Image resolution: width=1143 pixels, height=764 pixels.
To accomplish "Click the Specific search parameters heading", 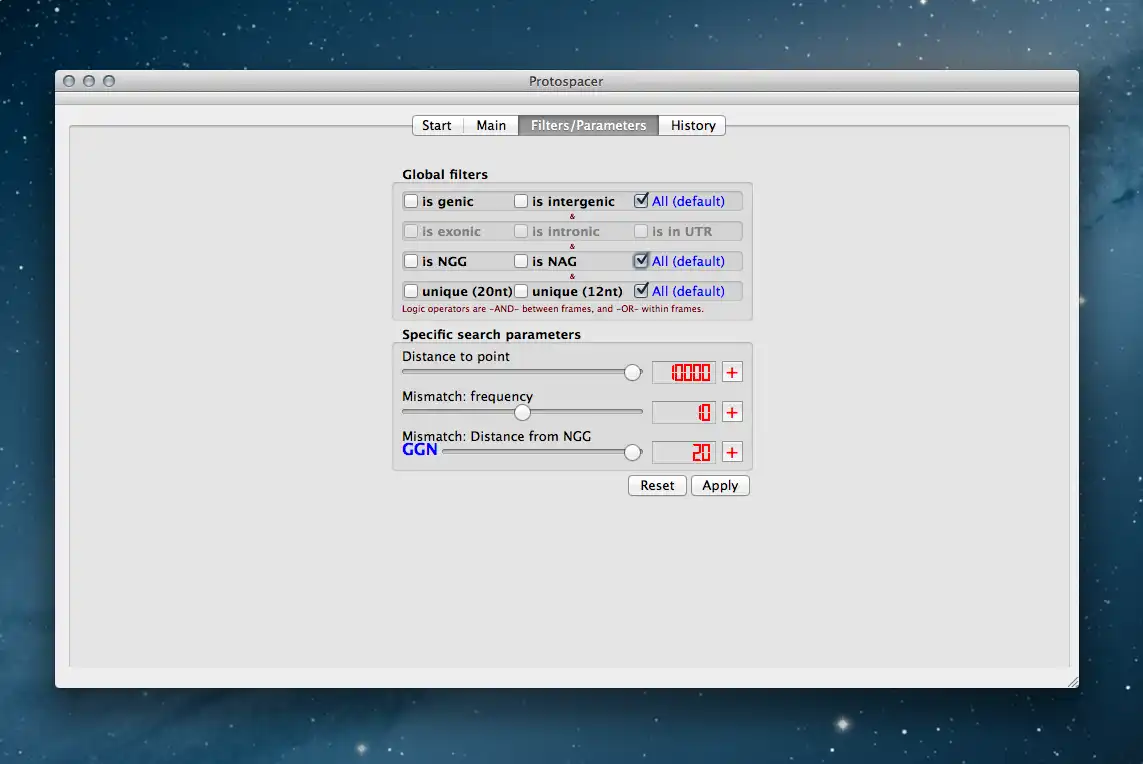I will [x=491, y=335].
